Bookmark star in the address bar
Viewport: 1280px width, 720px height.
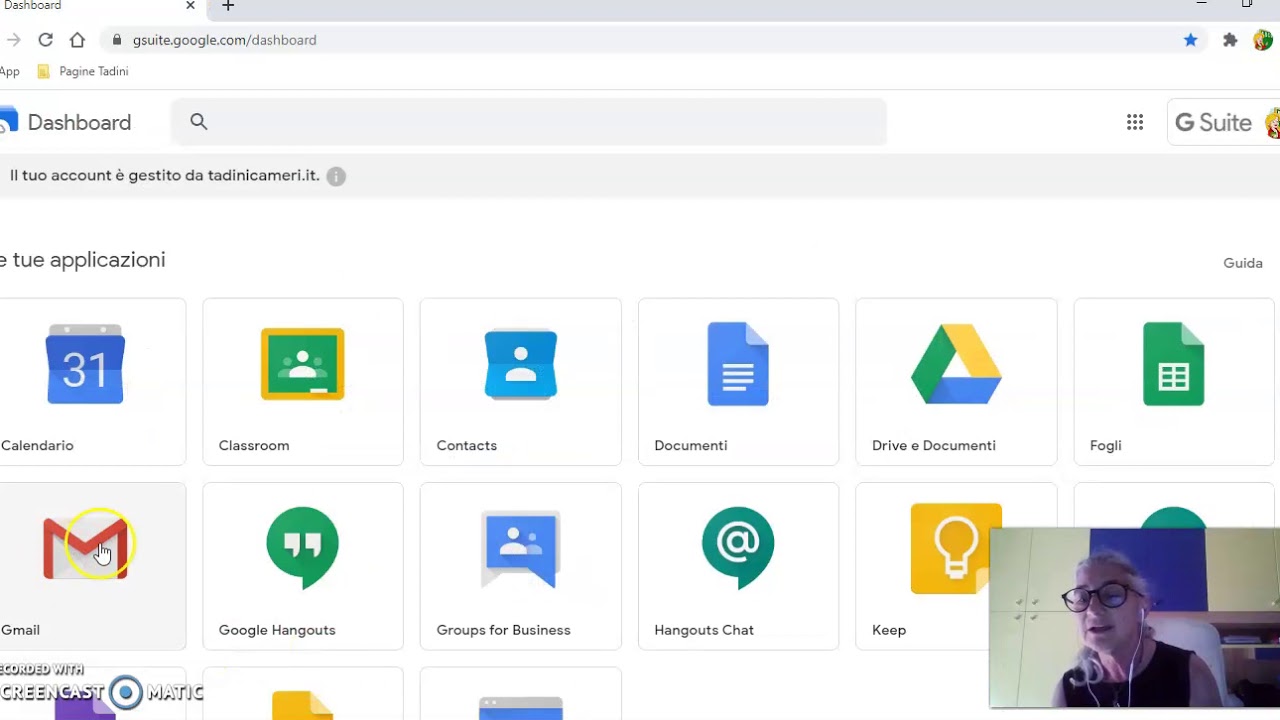tap(1191, 40)
